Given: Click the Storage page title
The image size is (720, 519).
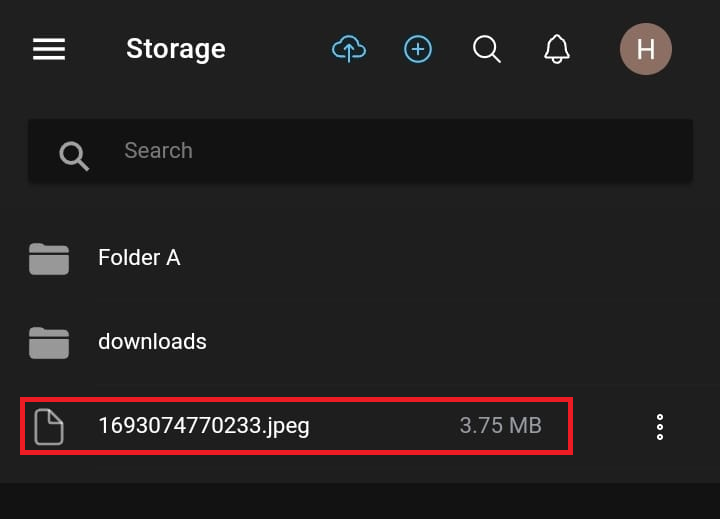Looking at the screenshot, I should (176, 49).
